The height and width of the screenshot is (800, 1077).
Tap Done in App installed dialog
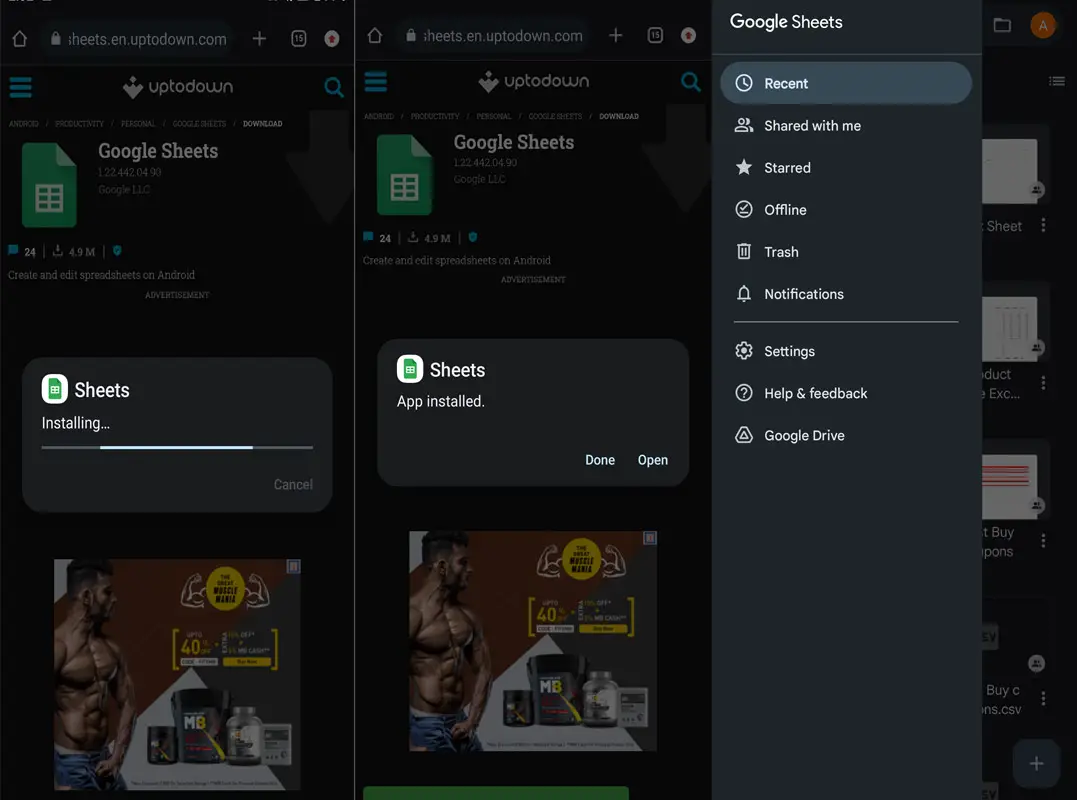click(x=600, y=460)
